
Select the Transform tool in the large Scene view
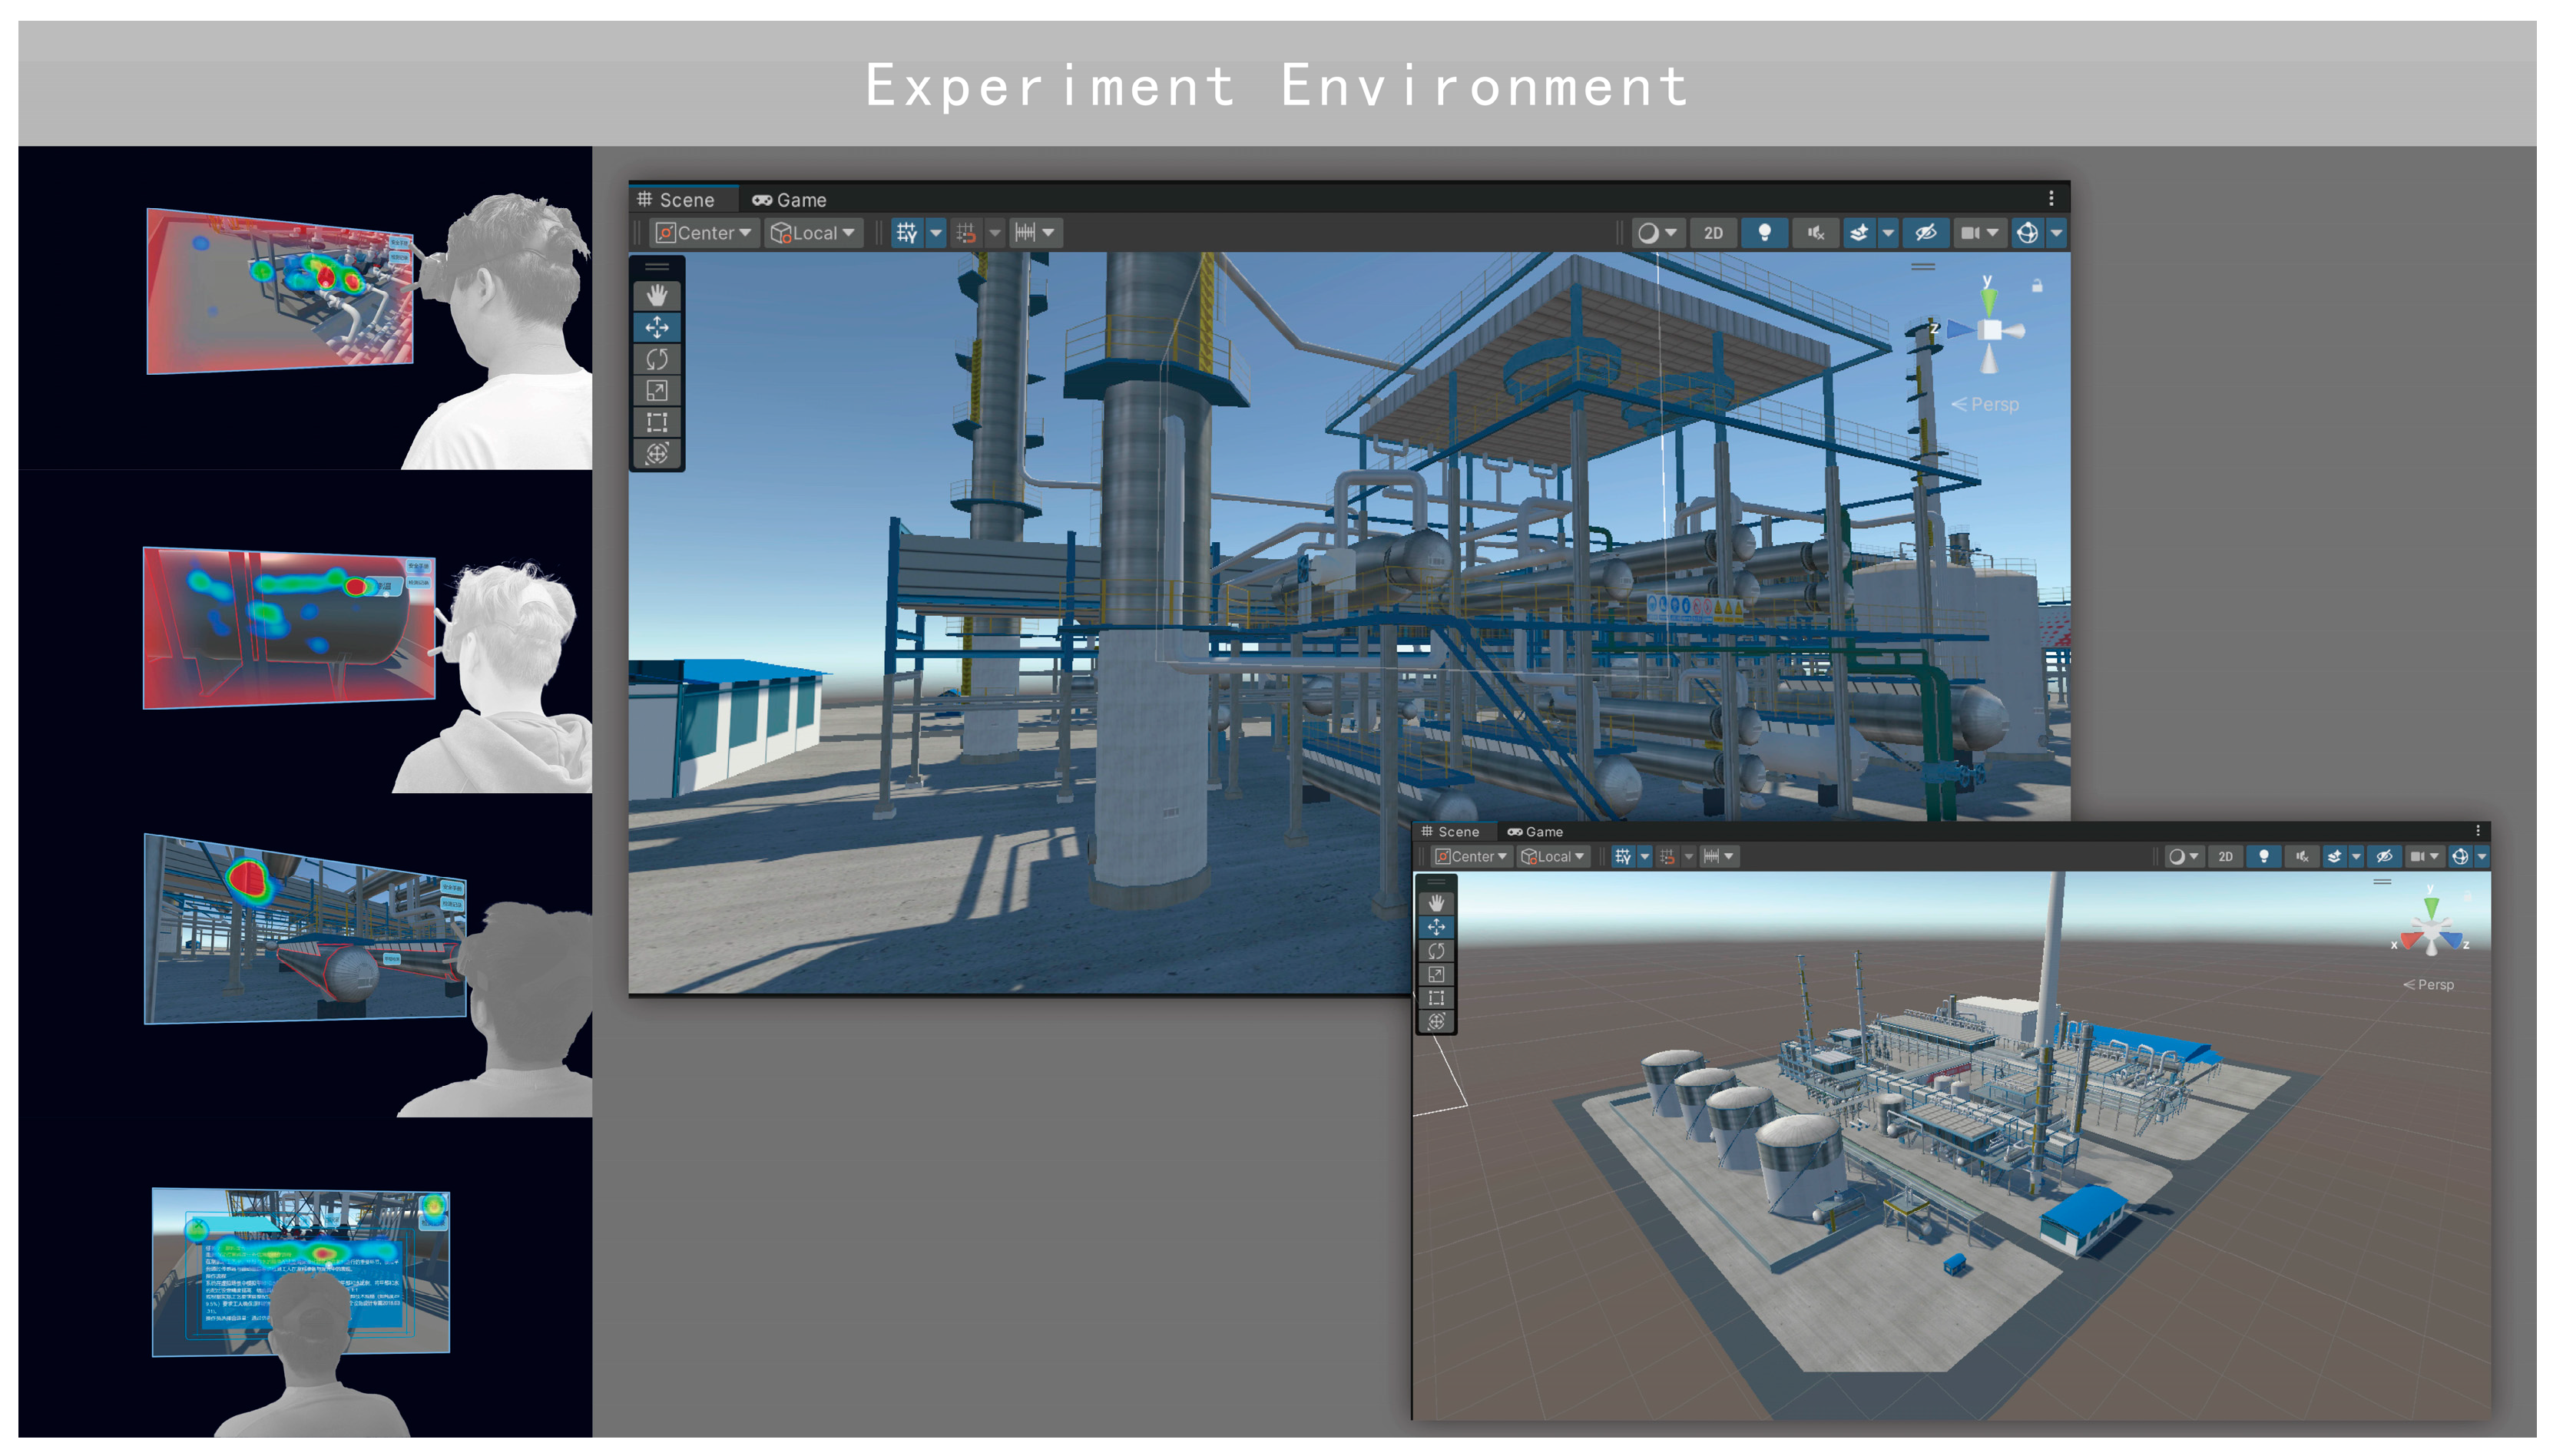pos(656,454)
